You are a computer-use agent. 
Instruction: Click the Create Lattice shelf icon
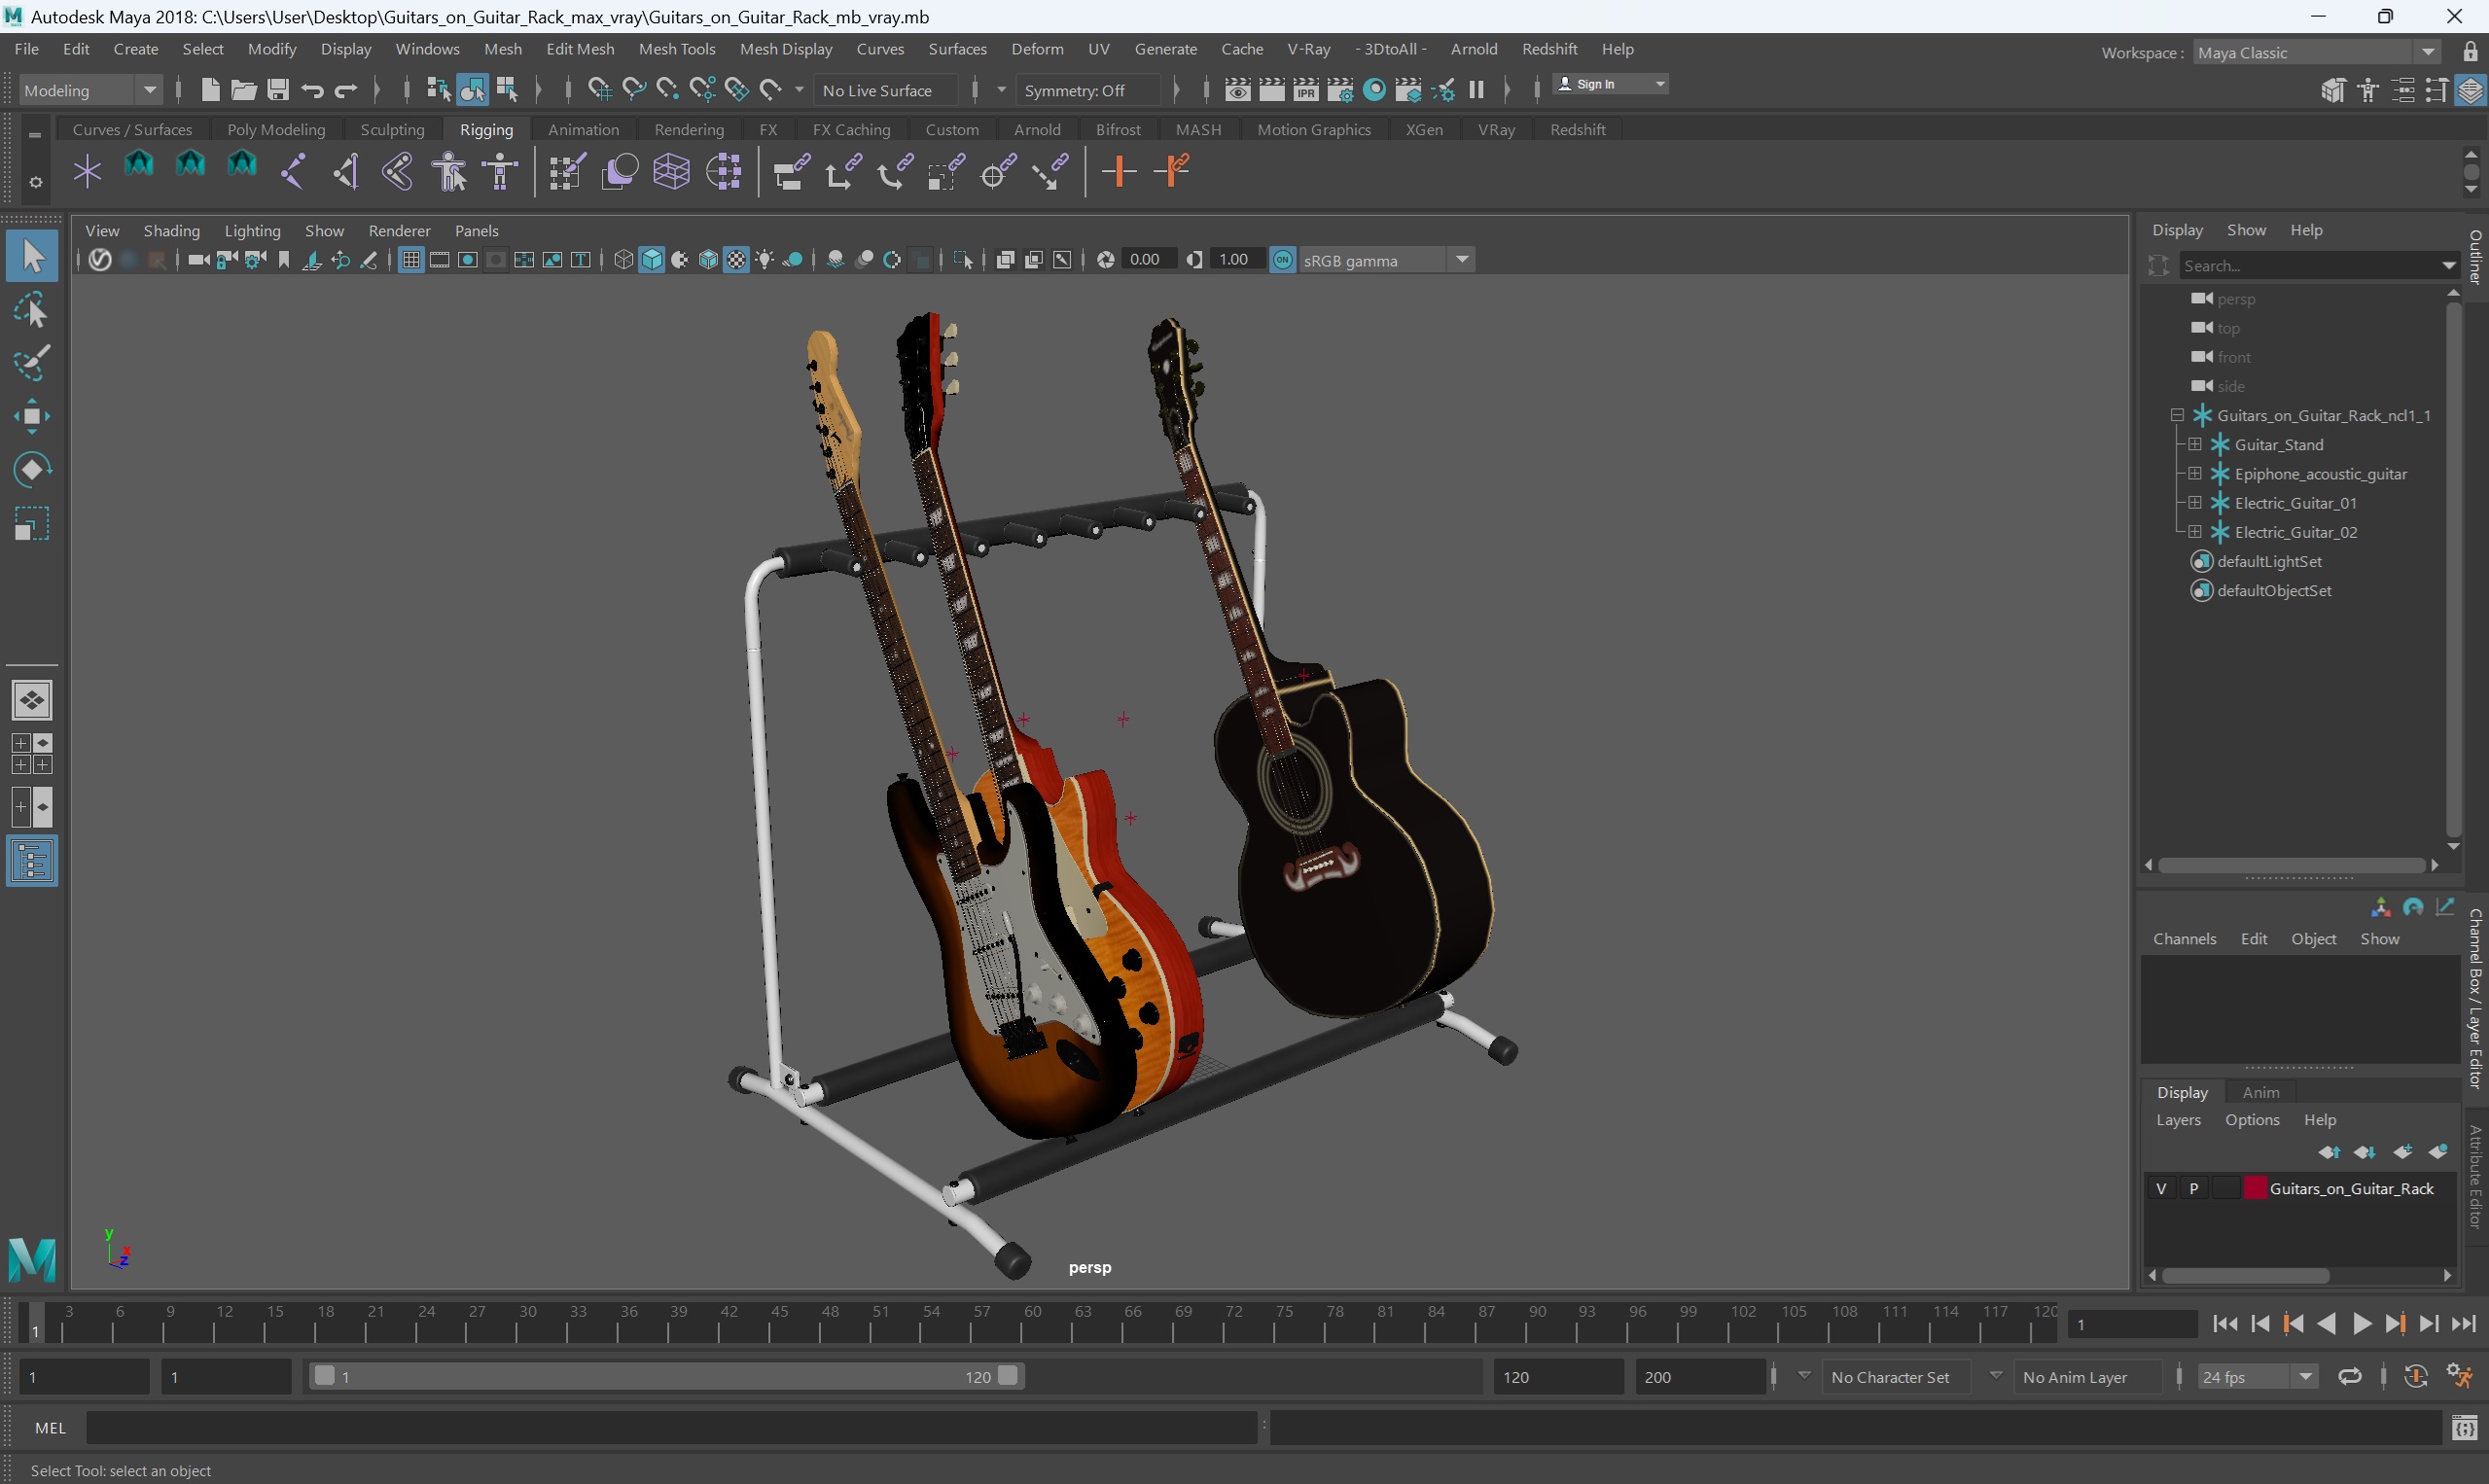(671, 171)
